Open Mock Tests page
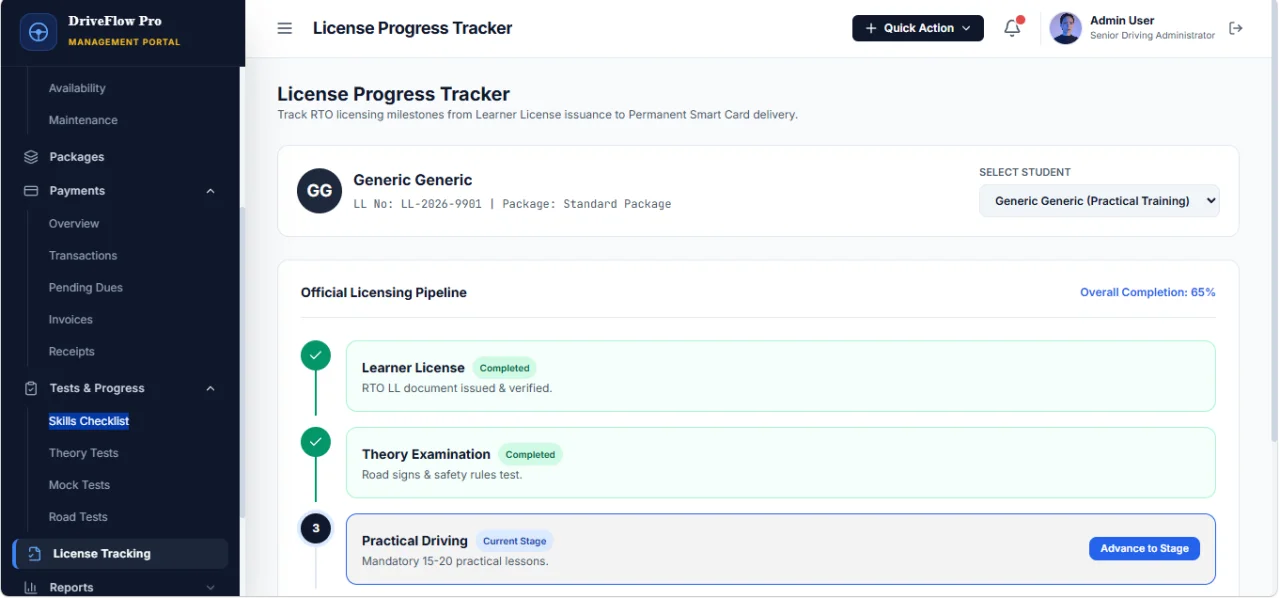The width and height of the screenshot is (1280, 598). tap(80, 485)
